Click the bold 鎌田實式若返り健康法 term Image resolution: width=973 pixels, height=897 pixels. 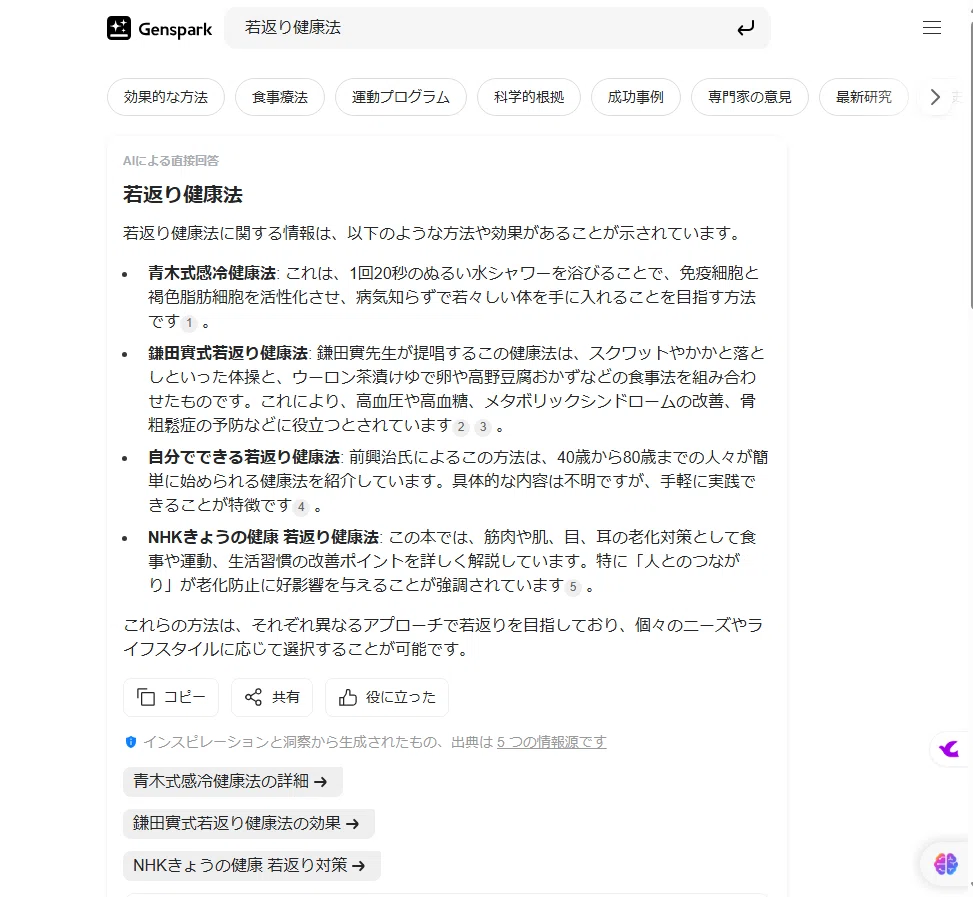coord(228,353)
